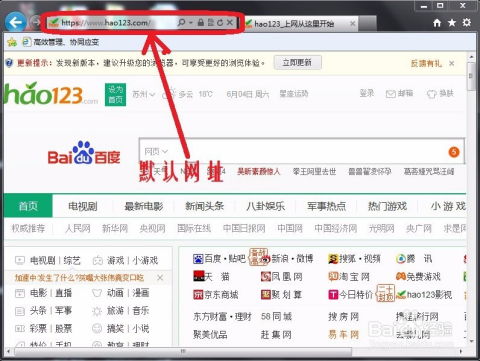Select the 热门游戏 navigation tab
This screenshot has height=361, width=480.
coord(387,206)
